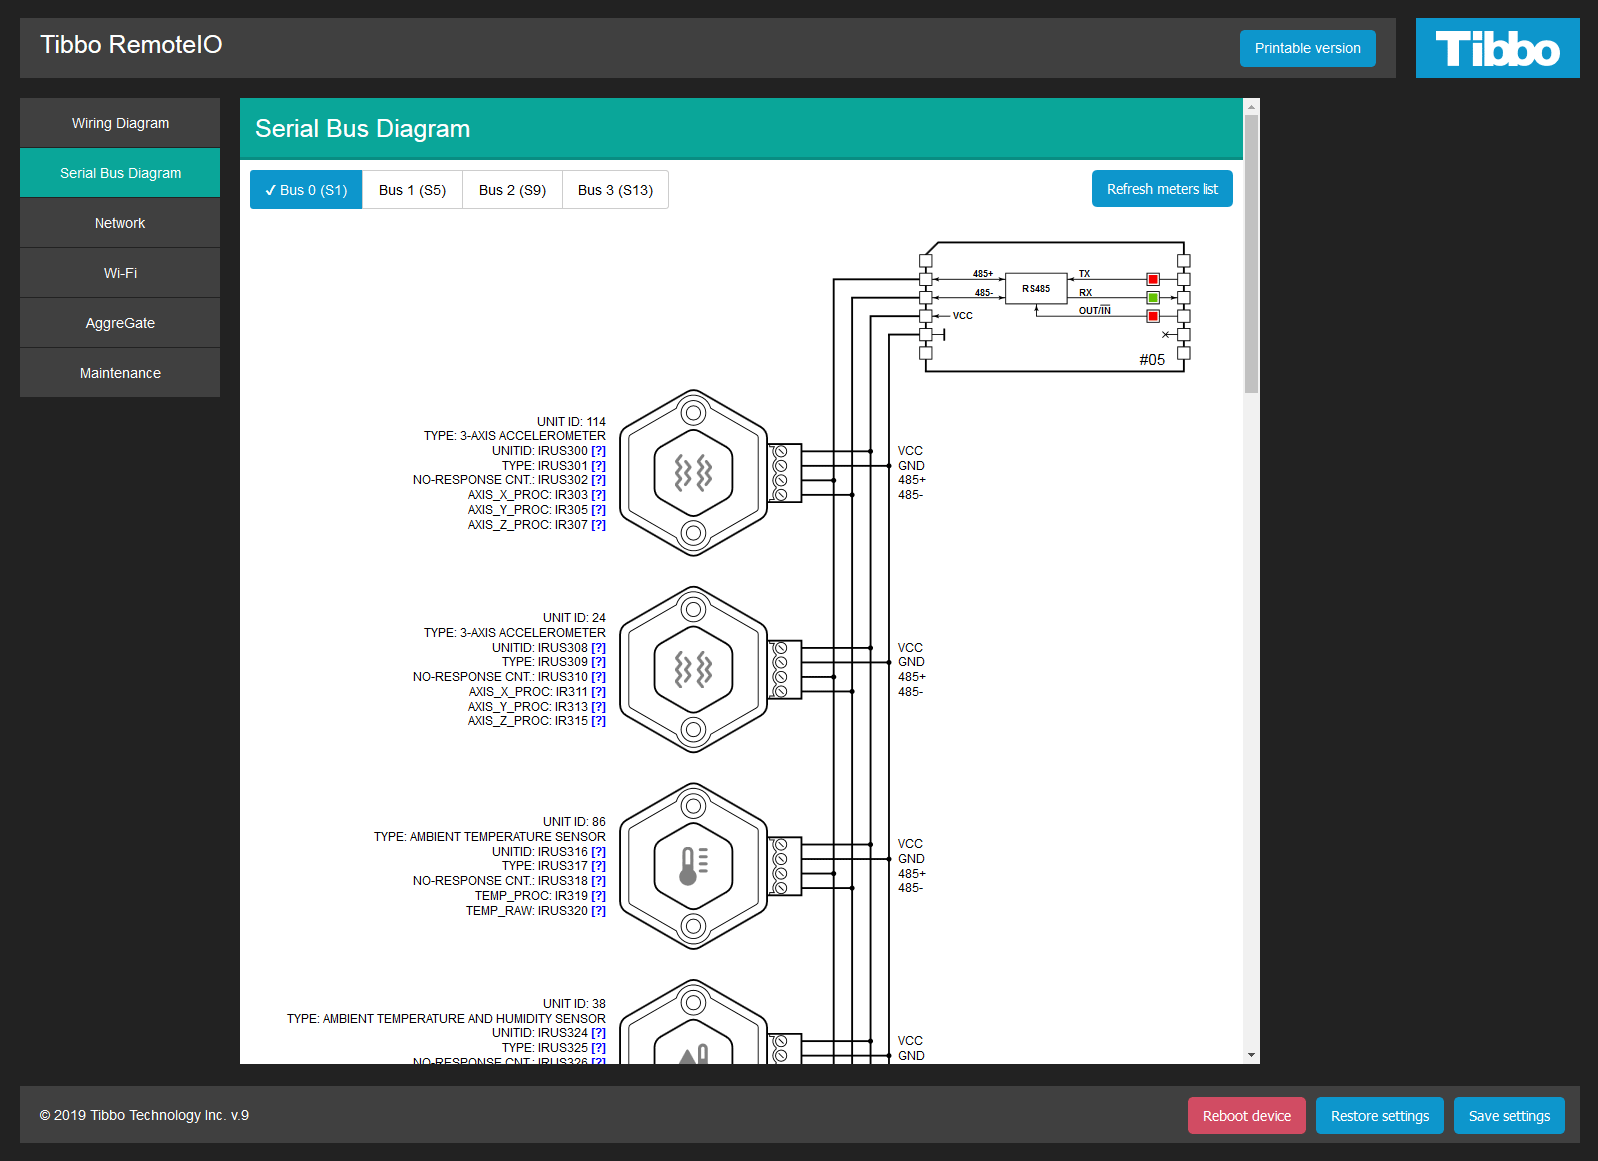Click the green RX indicator LED

(x=1153, y=298)
